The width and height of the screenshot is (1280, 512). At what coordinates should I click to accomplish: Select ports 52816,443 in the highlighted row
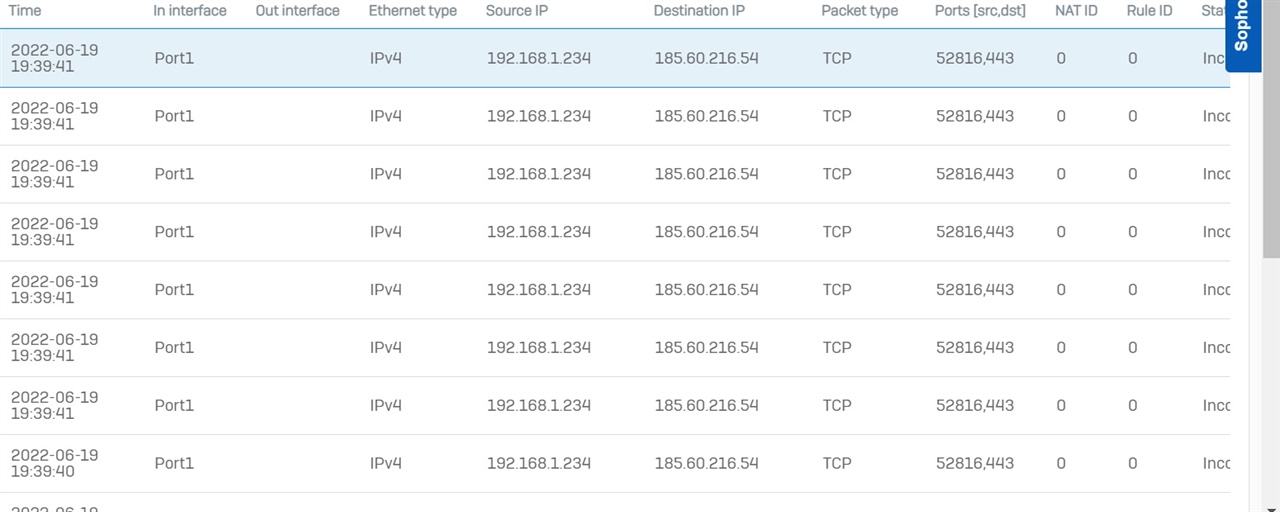pos(974,58)
